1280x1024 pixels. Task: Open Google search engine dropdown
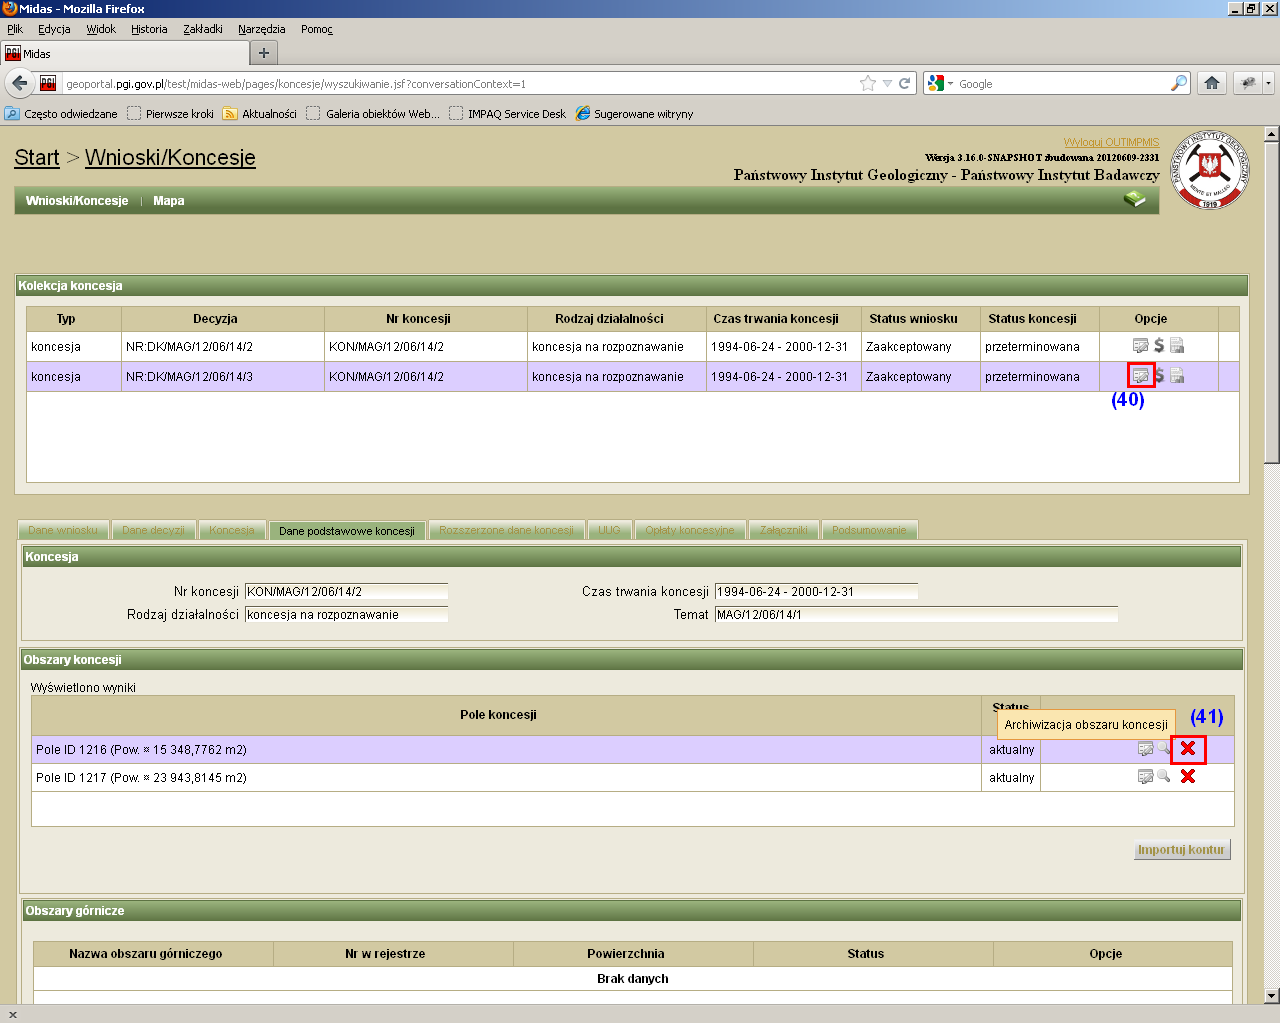pyautogui.click(x=941, y=83)
